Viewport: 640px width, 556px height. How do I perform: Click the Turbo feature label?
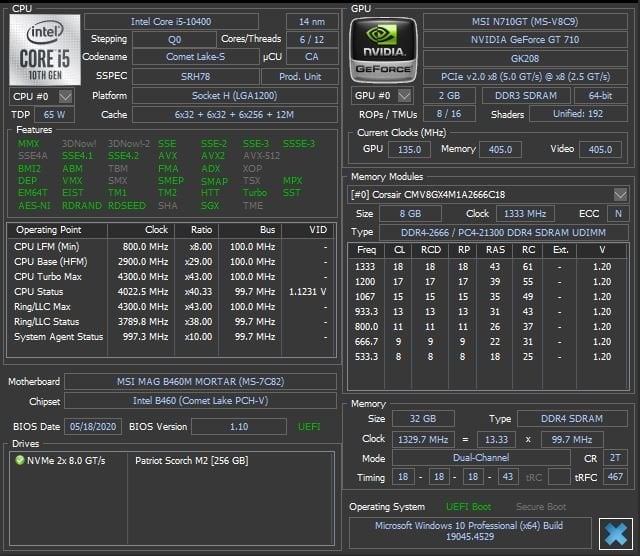[255, 193]
